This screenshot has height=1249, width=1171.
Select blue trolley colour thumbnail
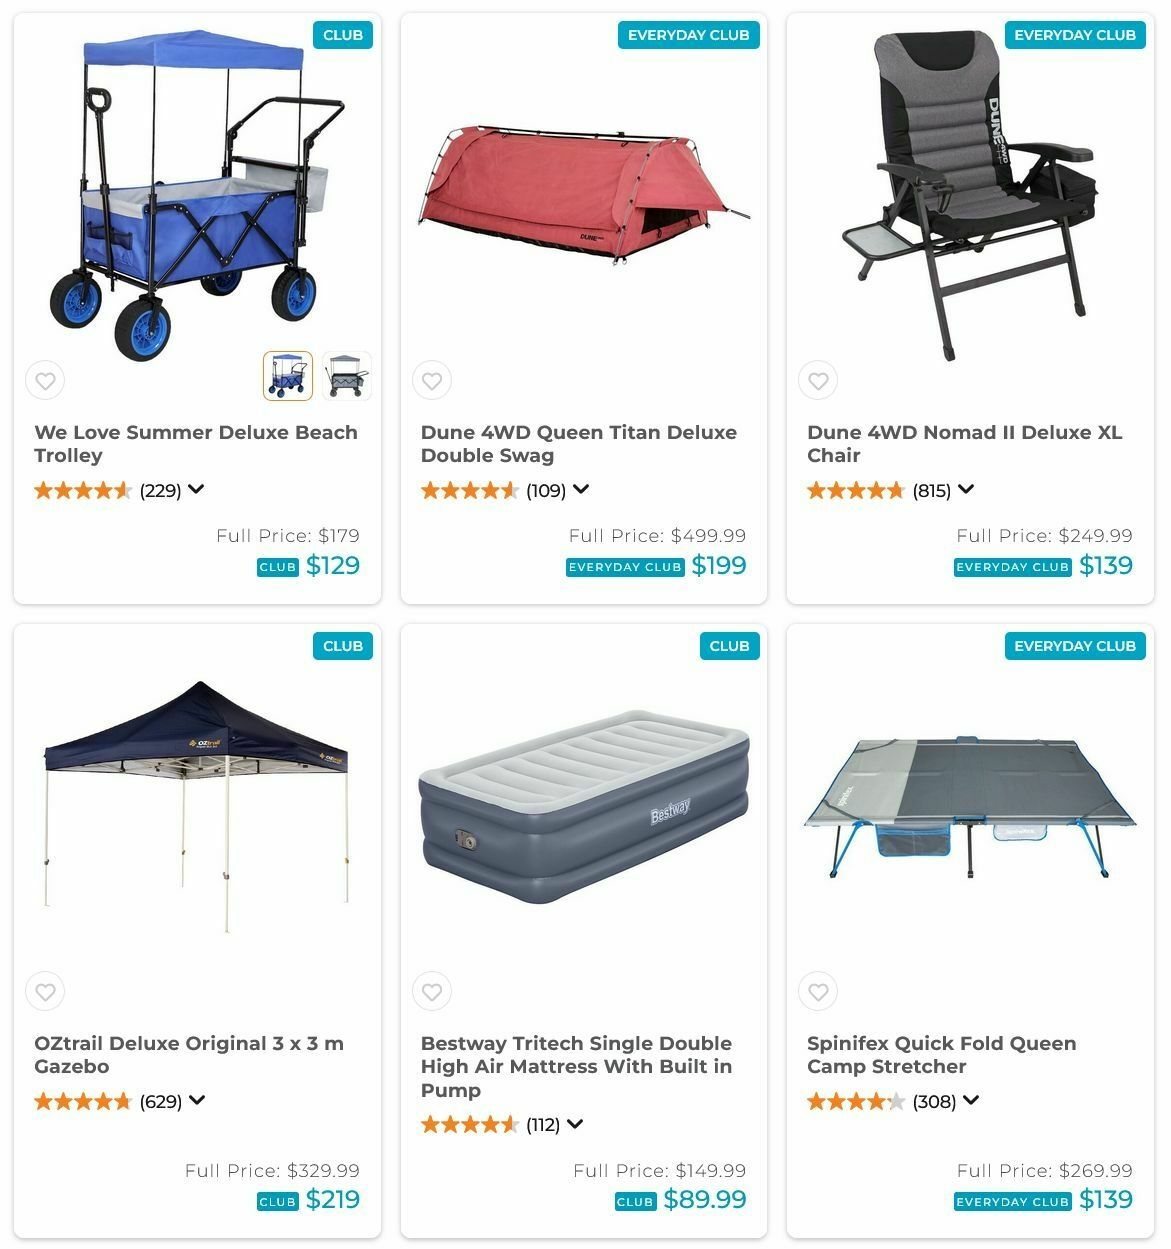[x=288, y=376]
